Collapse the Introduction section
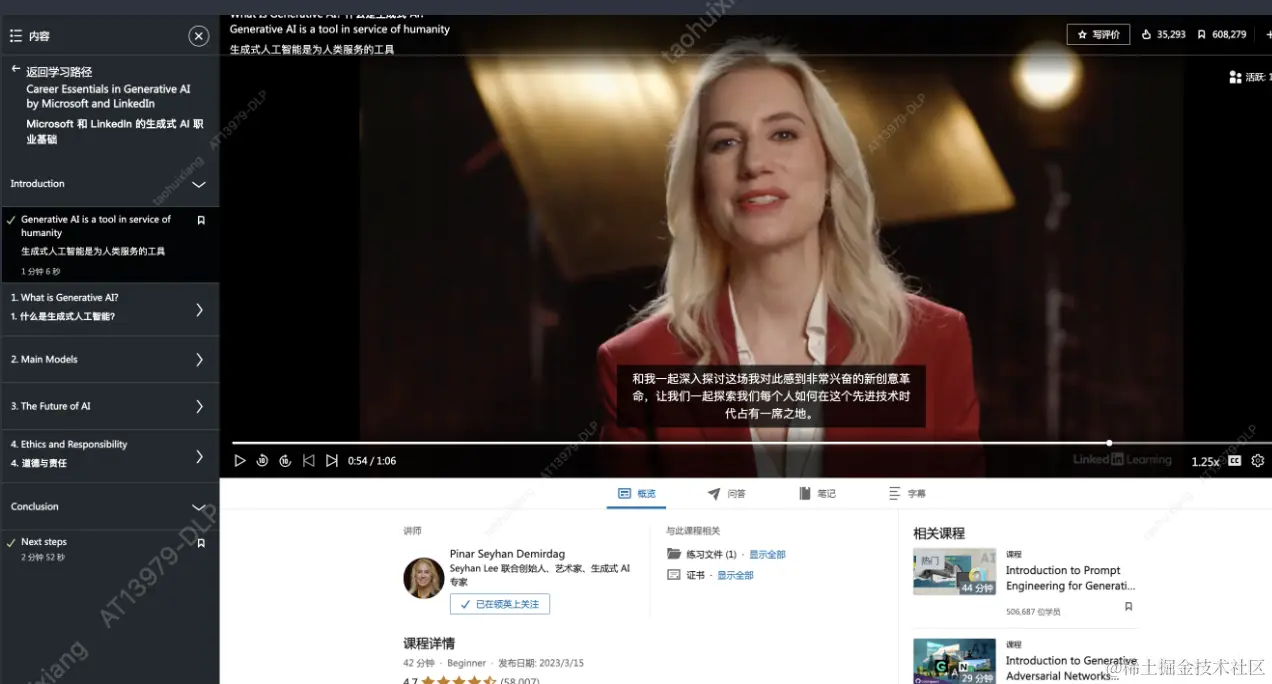Viewport: 1272px width, 684px height. coord(199,184)
